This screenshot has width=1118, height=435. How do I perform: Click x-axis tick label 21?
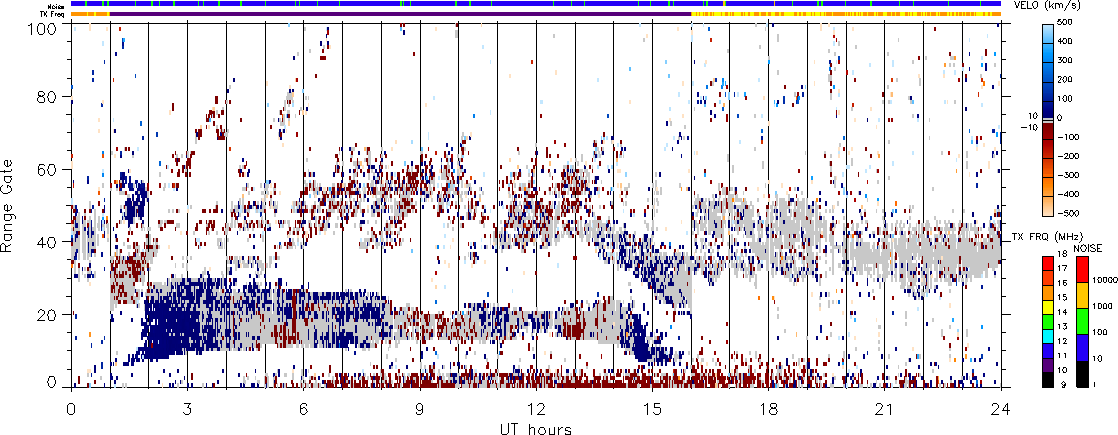(x=885, y=408)
